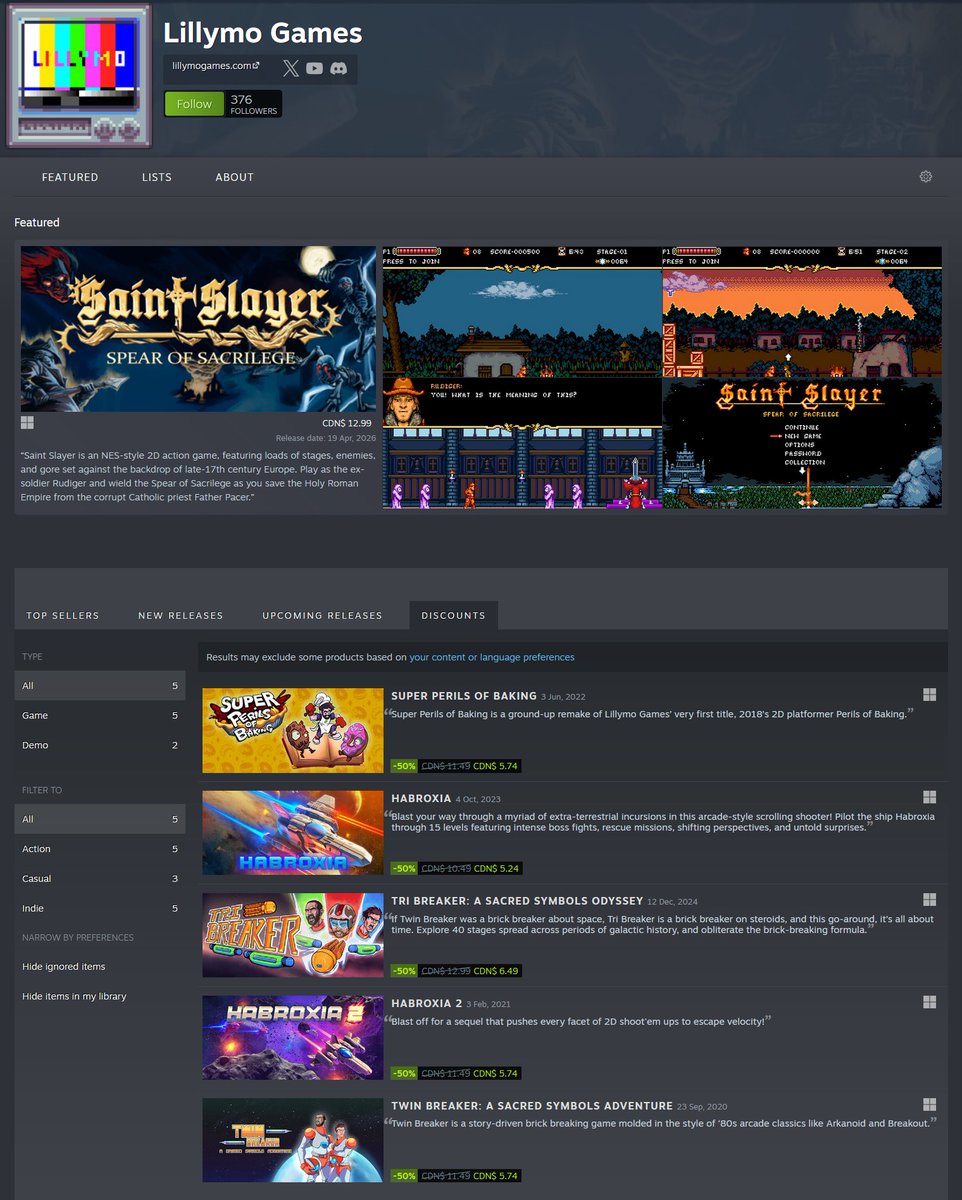
Task: Select the Upcoming Releases tab
Action: 322,615
